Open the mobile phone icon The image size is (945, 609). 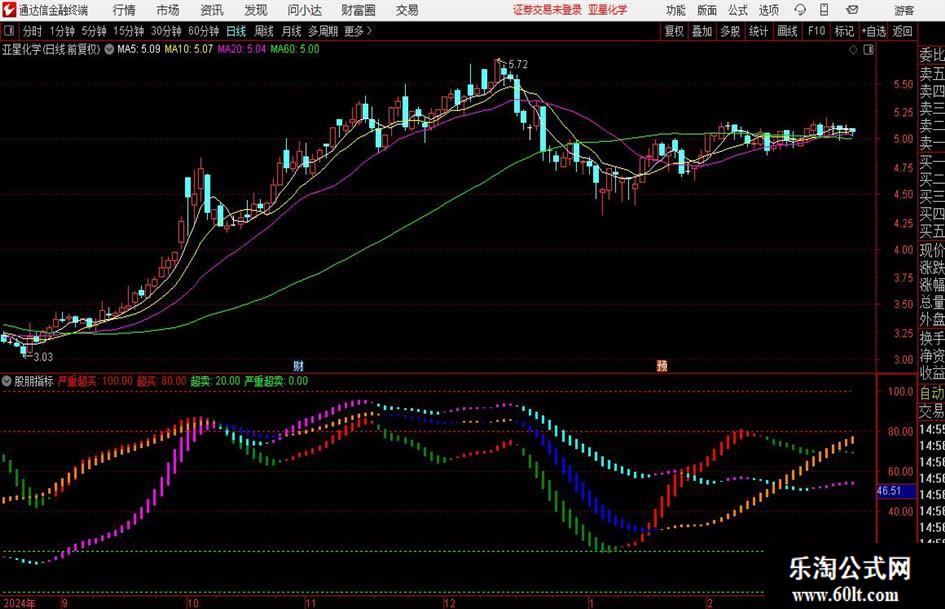tap(824, 10)
